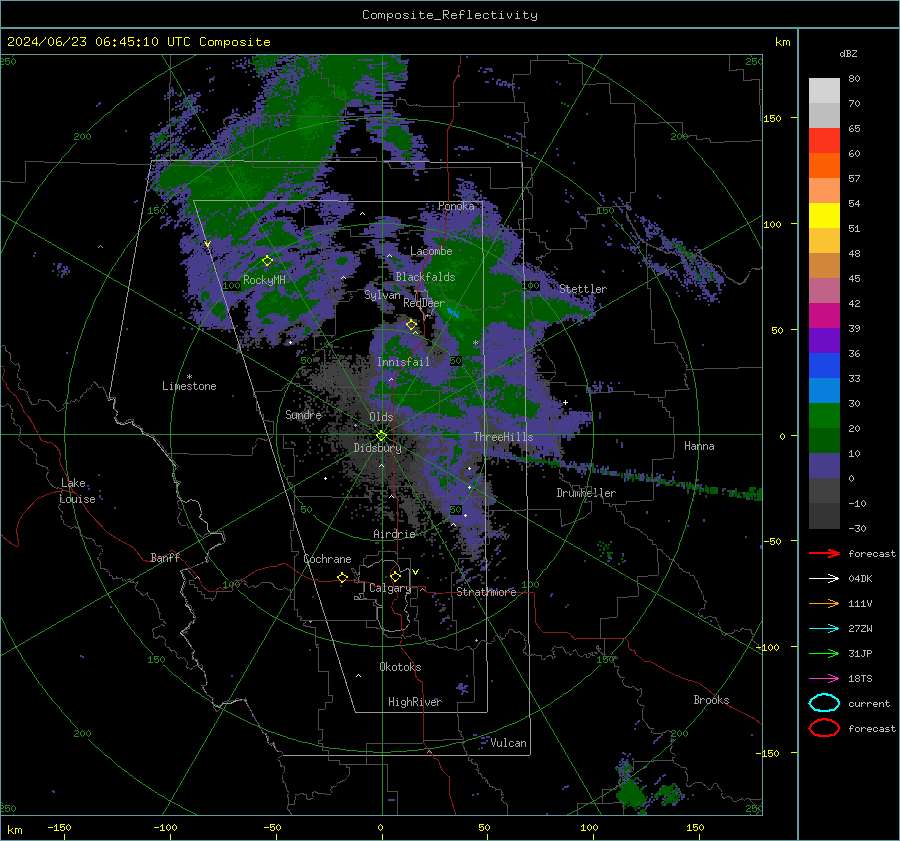Image resolution: width=900 pixels, height=841 pixels.
Task: Click the cyan current ellipse in legend
Action: pos(824,703)
